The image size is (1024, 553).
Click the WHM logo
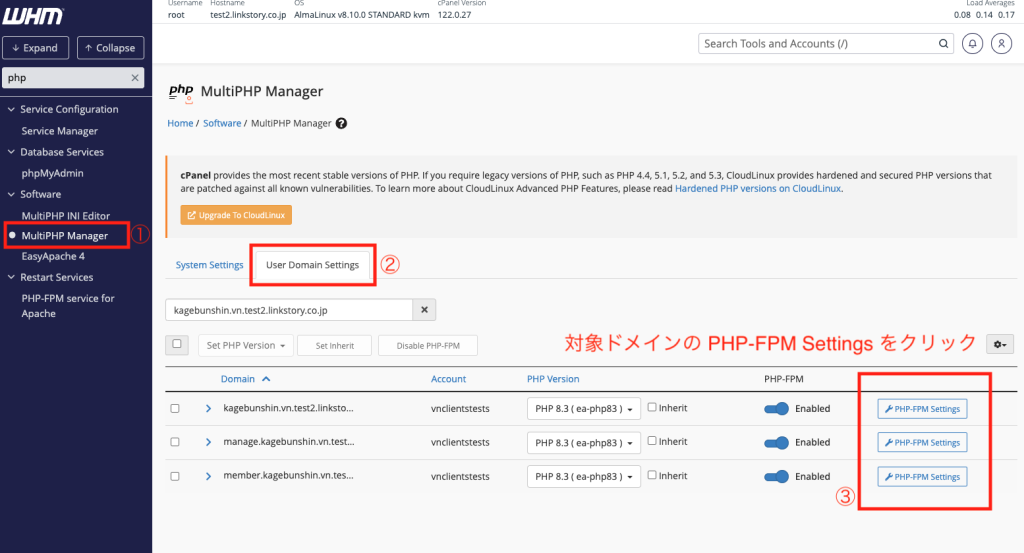34,16
